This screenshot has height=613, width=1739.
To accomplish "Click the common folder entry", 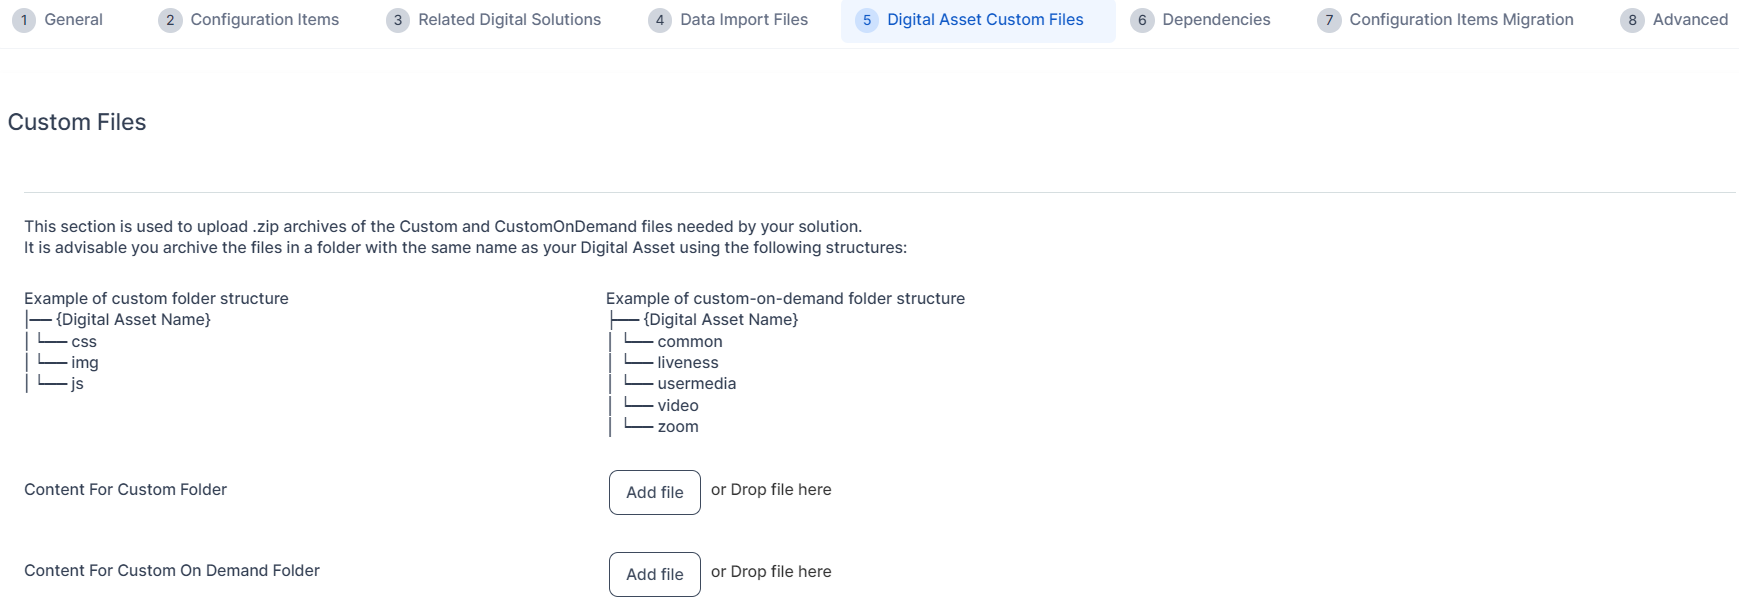I will point(690,342).
